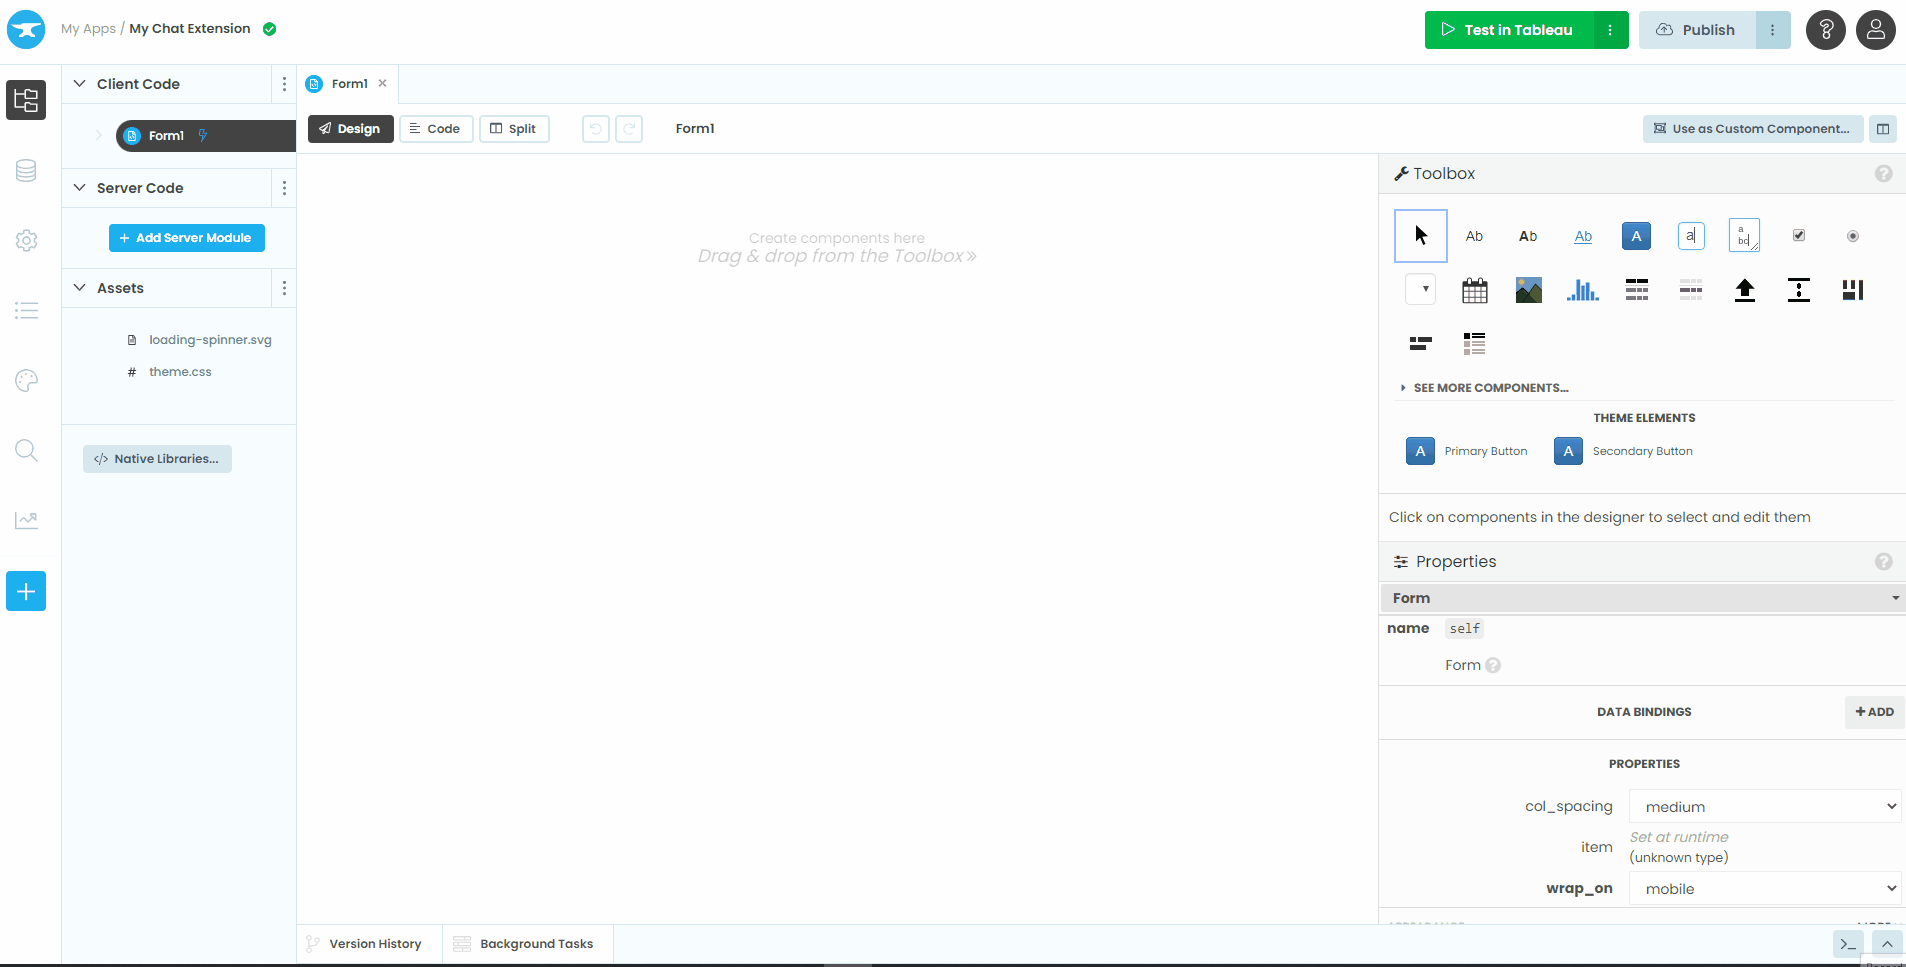Select the CheckBox component in the Toolbox

click(x=1798, y=235)
